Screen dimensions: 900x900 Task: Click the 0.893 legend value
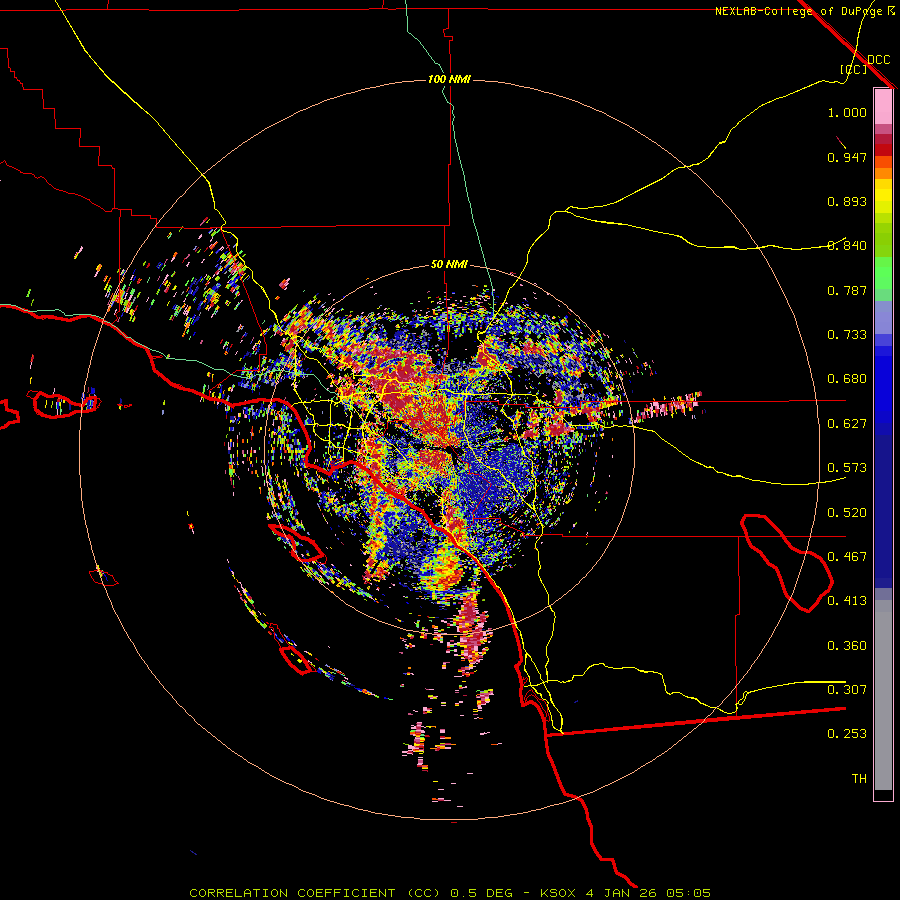pos(847,201)
